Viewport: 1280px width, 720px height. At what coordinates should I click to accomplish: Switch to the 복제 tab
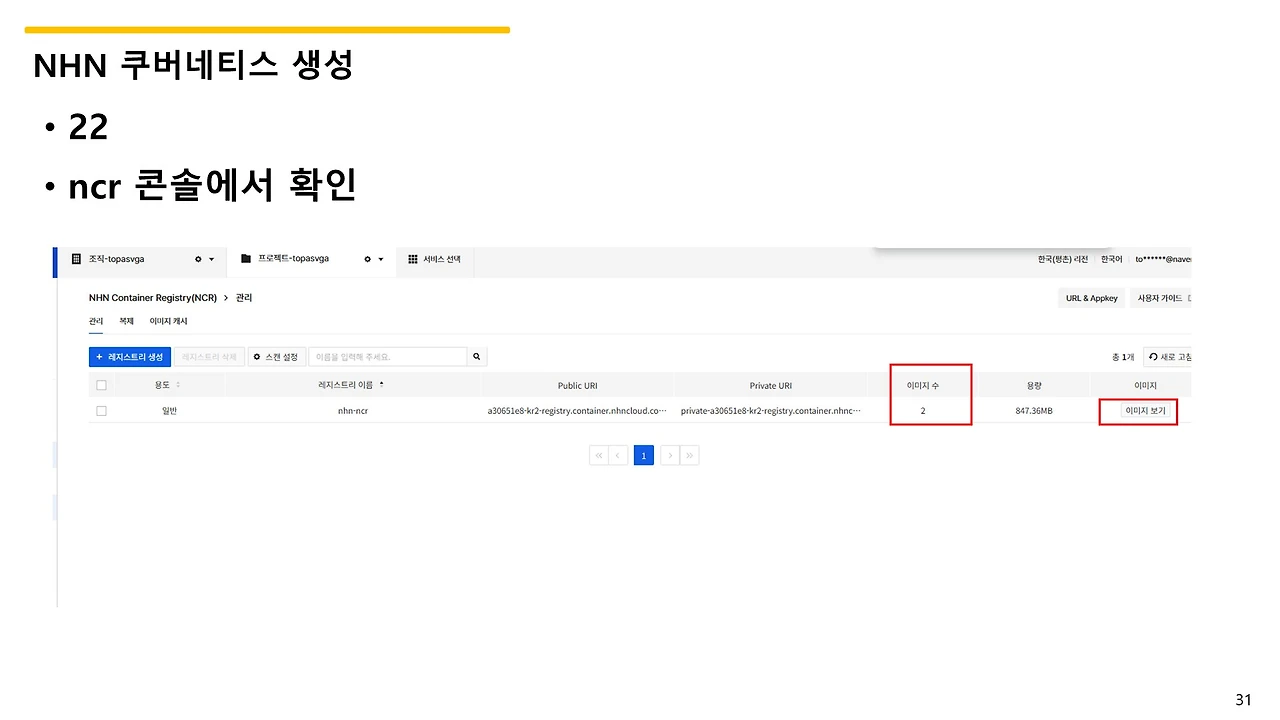(x=125, y=321)
